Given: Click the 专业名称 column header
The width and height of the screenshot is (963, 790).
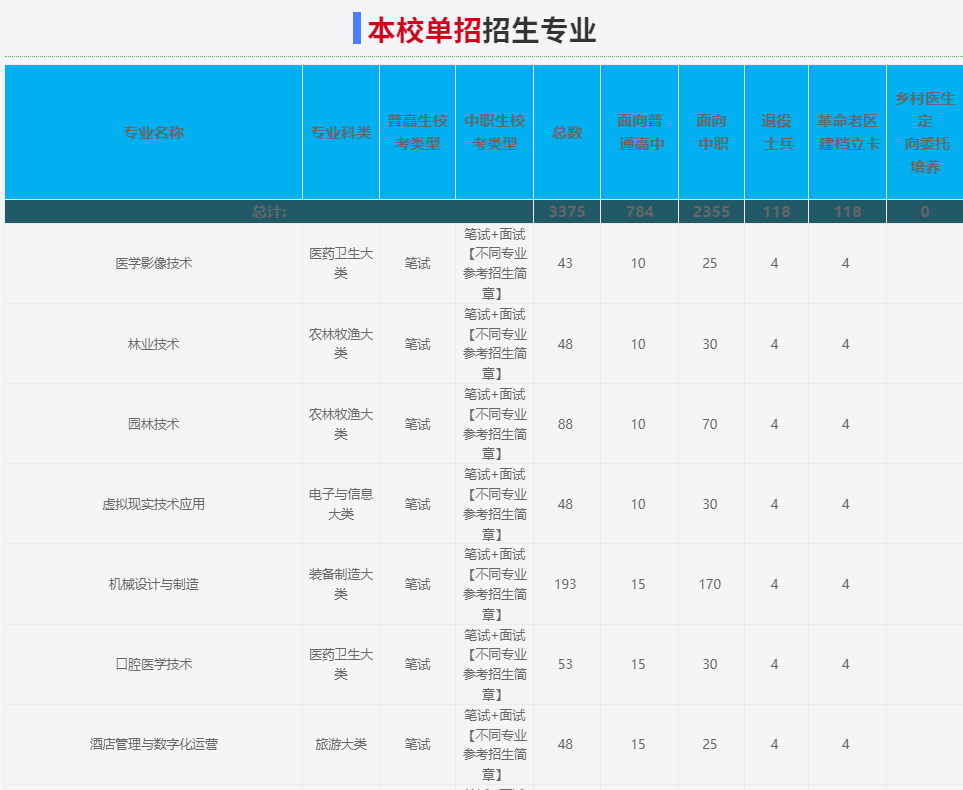Looking at the screenshot, I should (154, 132).
